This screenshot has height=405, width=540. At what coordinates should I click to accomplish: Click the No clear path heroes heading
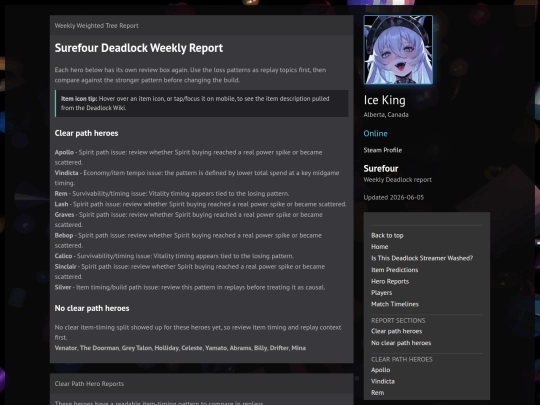pyautogui.click(x=92, y=308)
